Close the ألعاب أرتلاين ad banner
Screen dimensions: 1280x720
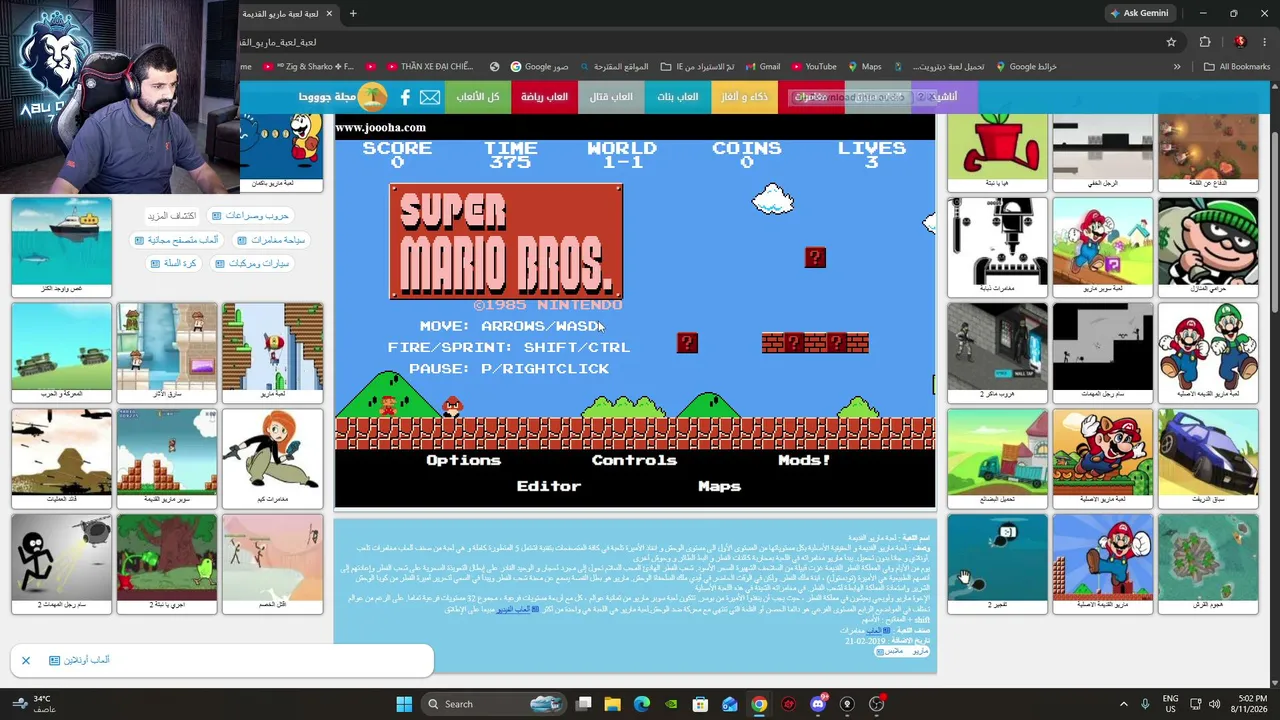click(x=26, y=660)
